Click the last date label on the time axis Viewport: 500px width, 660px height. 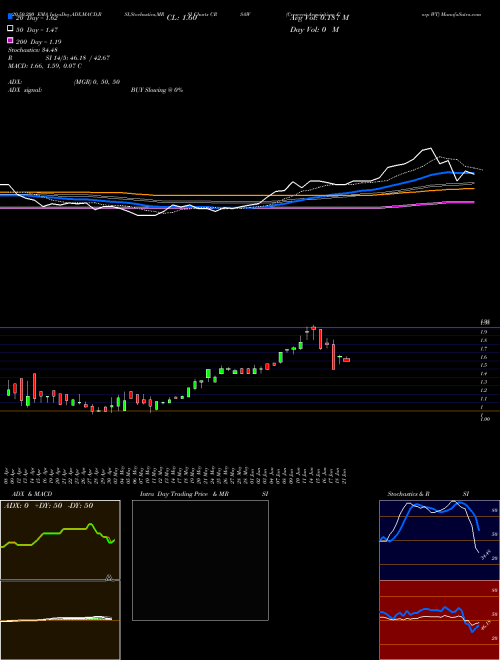pos(344,475)
